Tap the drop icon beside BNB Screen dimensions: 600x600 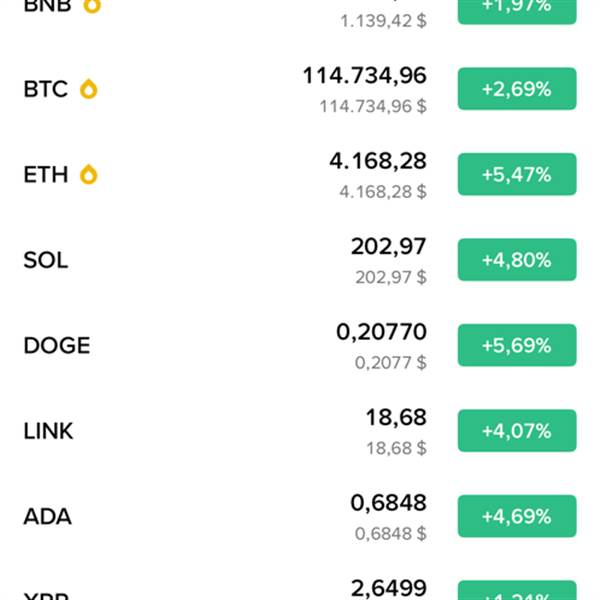[x=91, y=5]
